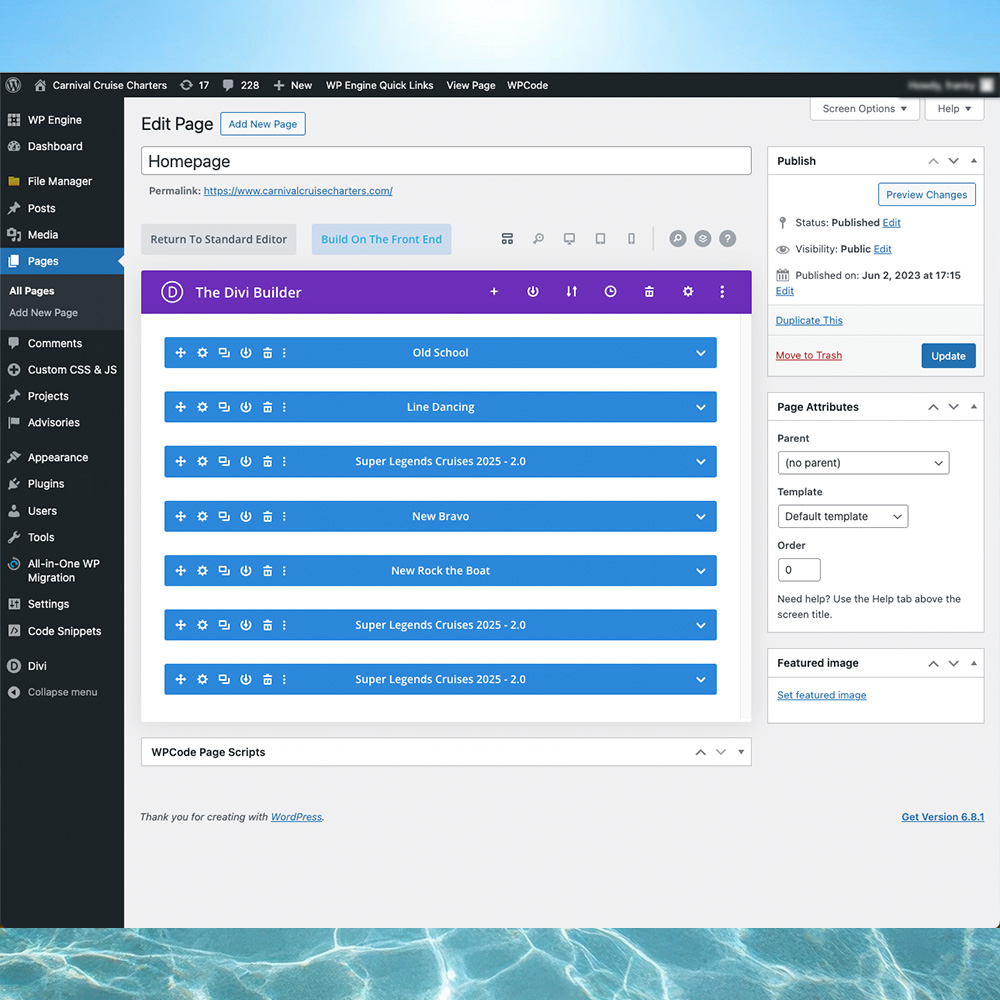Click the Add New Page button beside Edit Page
Image resolution: width=1000 pixels, height=1000 pixels.
pyautogui.click(x=263, y=124)
